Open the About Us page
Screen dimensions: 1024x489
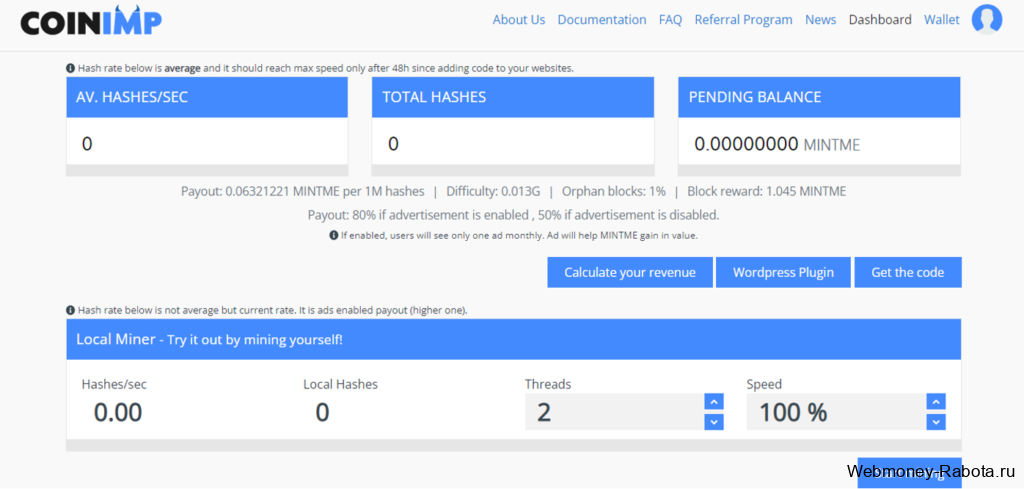[519, 20]
